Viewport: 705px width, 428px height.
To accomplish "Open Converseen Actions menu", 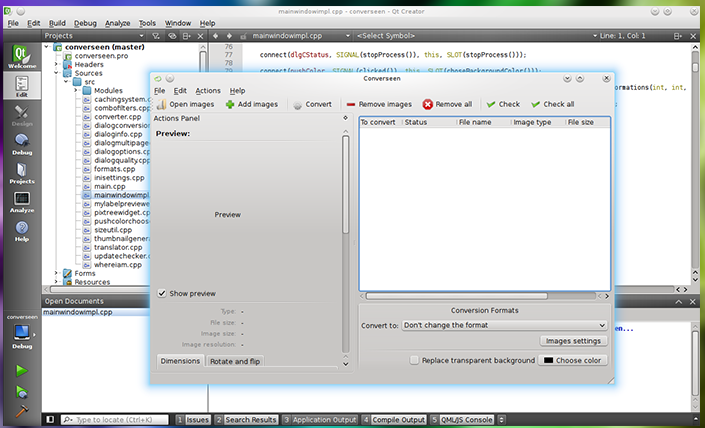I will 208,91.
